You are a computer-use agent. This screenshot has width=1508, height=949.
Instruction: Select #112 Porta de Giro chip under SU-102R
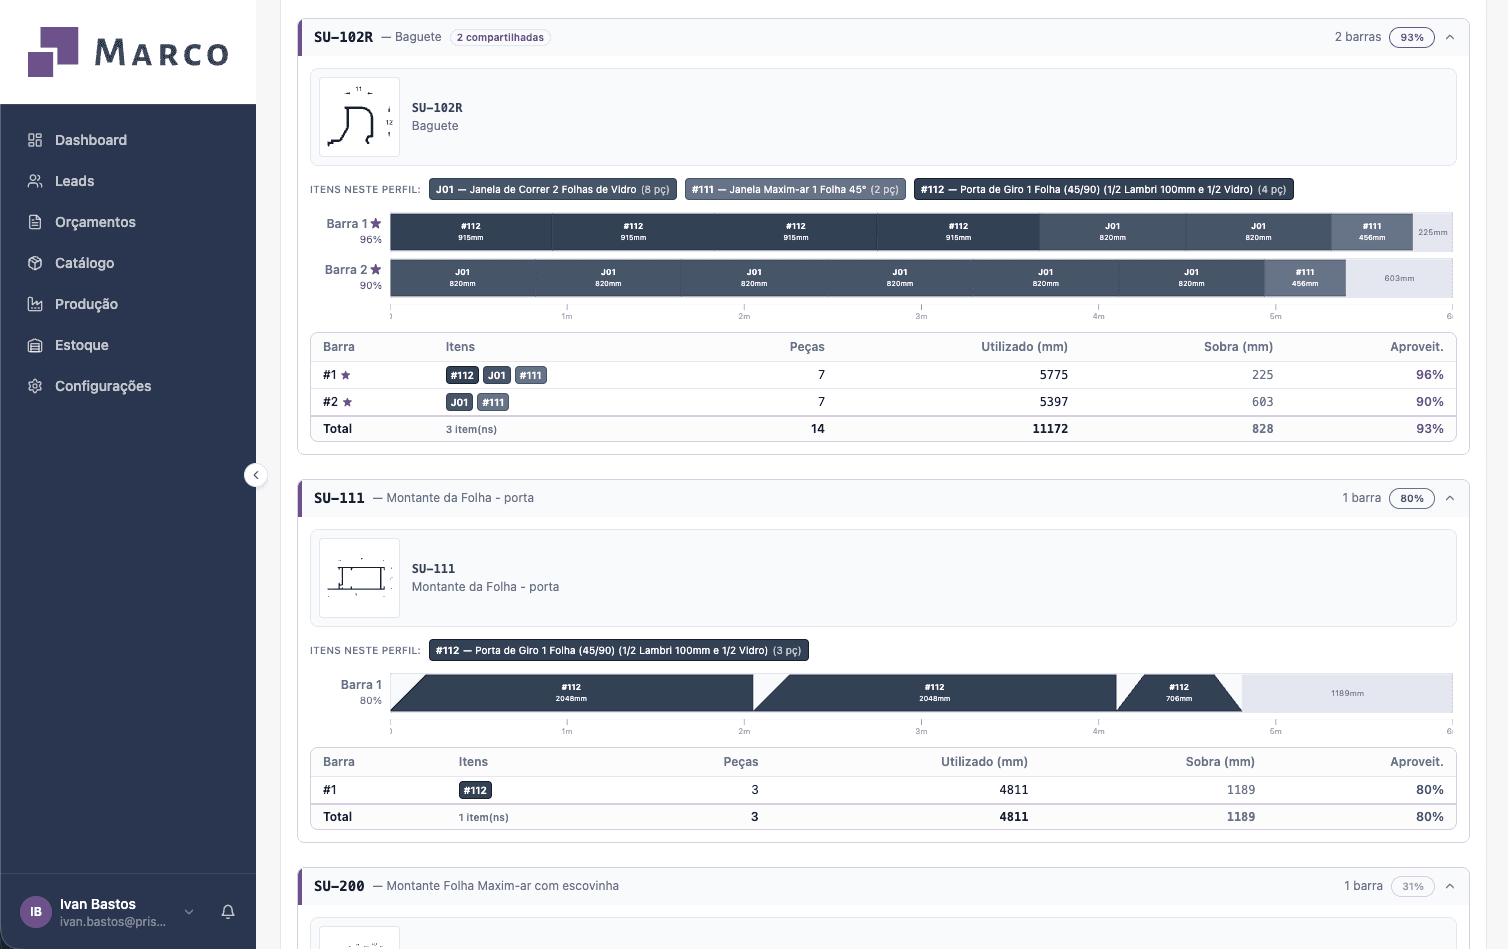pos(1104,189)
